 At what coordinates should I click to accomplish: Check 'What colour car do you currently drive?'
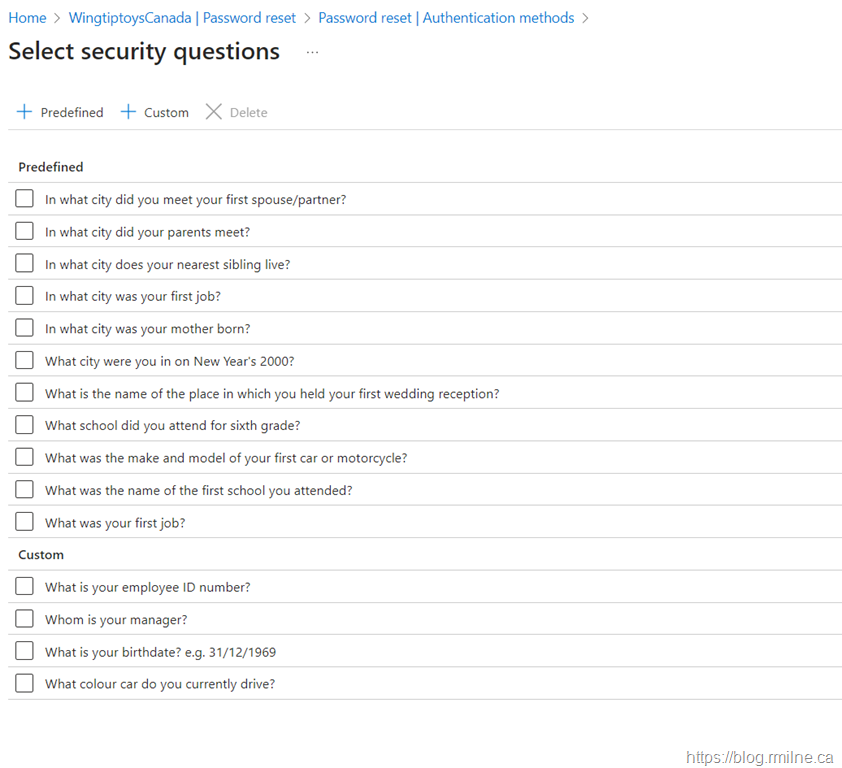(25, 683)
